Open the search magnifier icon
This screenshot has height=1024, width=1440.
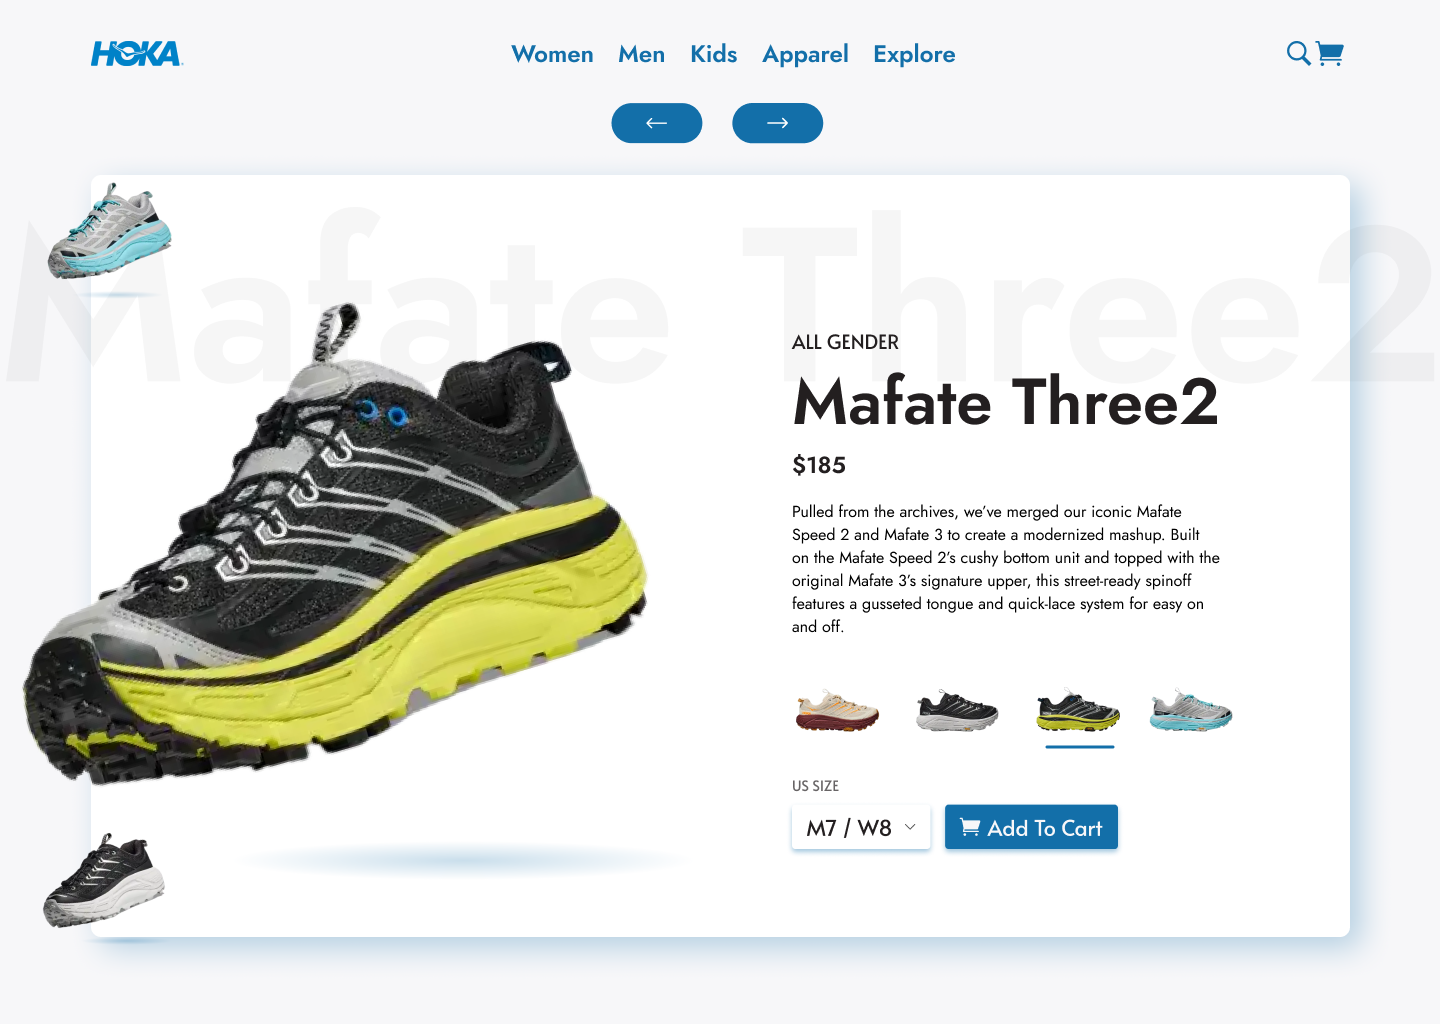click(x=1298, y=53)
